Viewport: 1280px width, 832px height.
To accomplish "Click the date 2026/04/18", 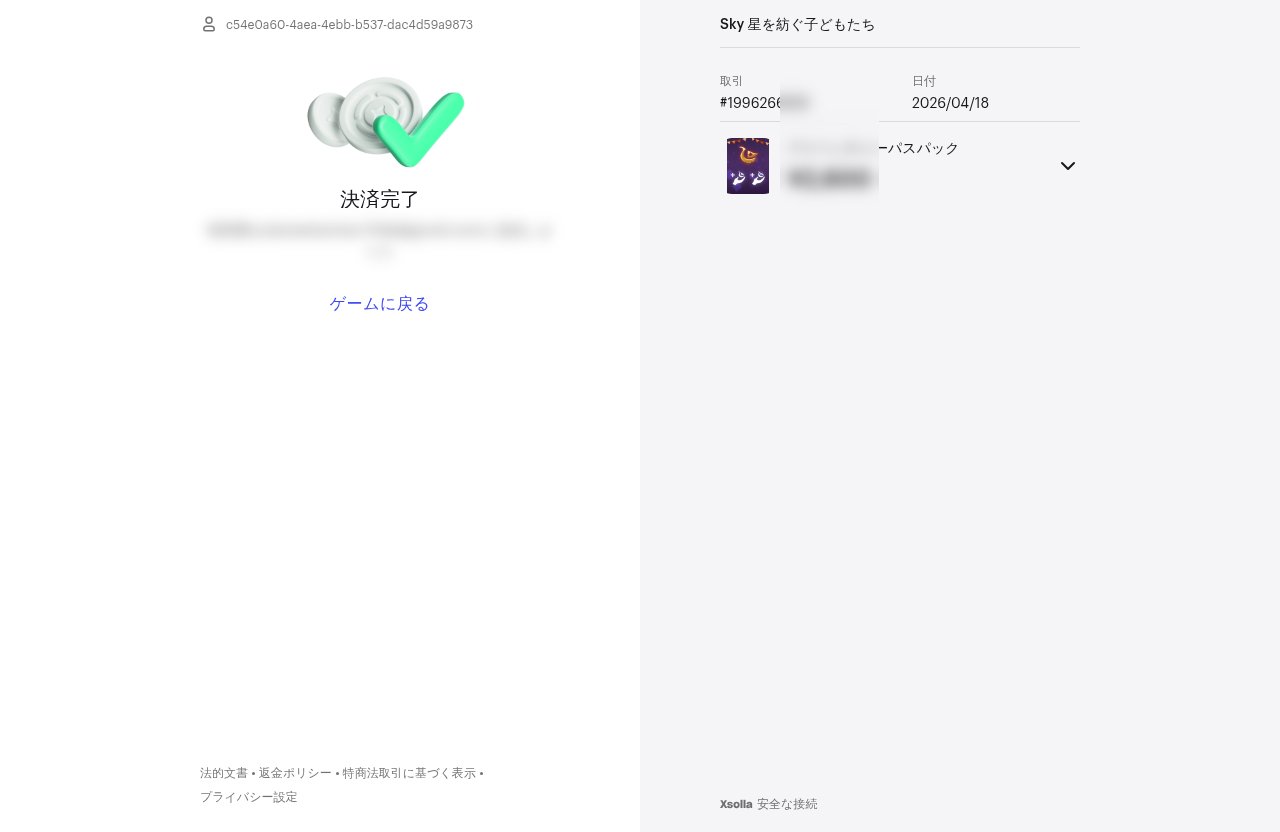I will click(950, 102).
